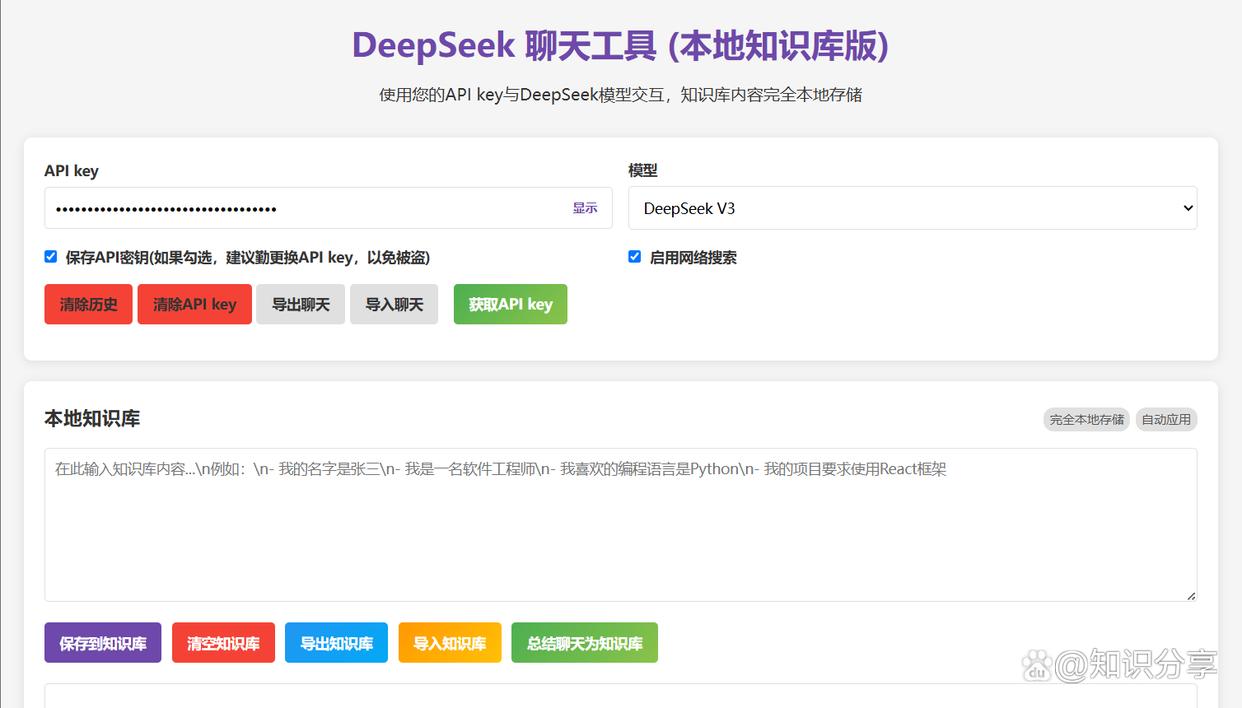Click the subtitle text about 本地存储
The height and width of the screenshot is (708, 1242).
(620, 95)
